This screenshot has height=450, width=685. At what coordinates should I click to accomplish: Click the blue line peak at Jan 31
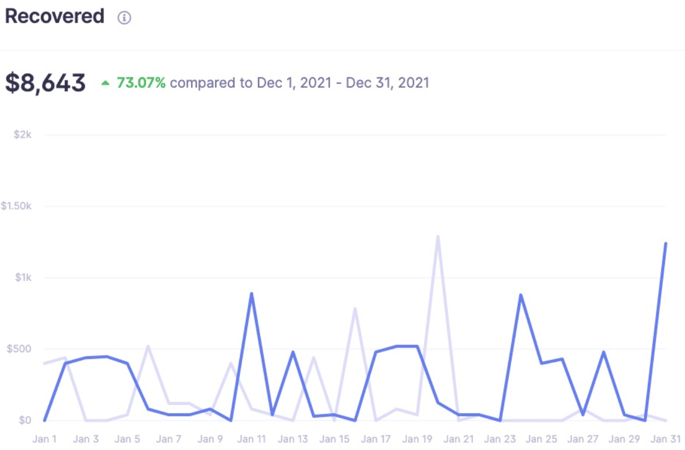pos(665,243)
